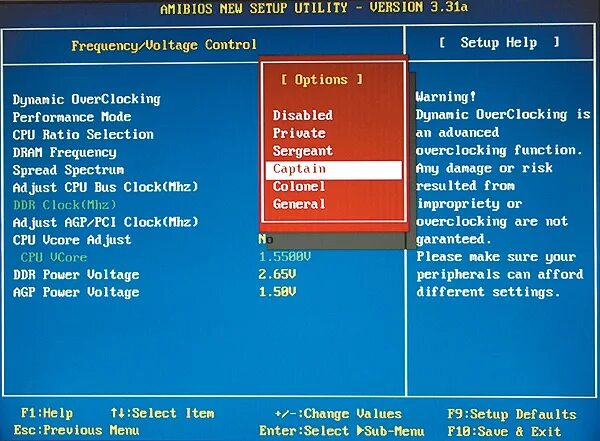Choose the Private overclocking option
The height and width of the screenshot is (441, 600).
(x=299, y=133)
